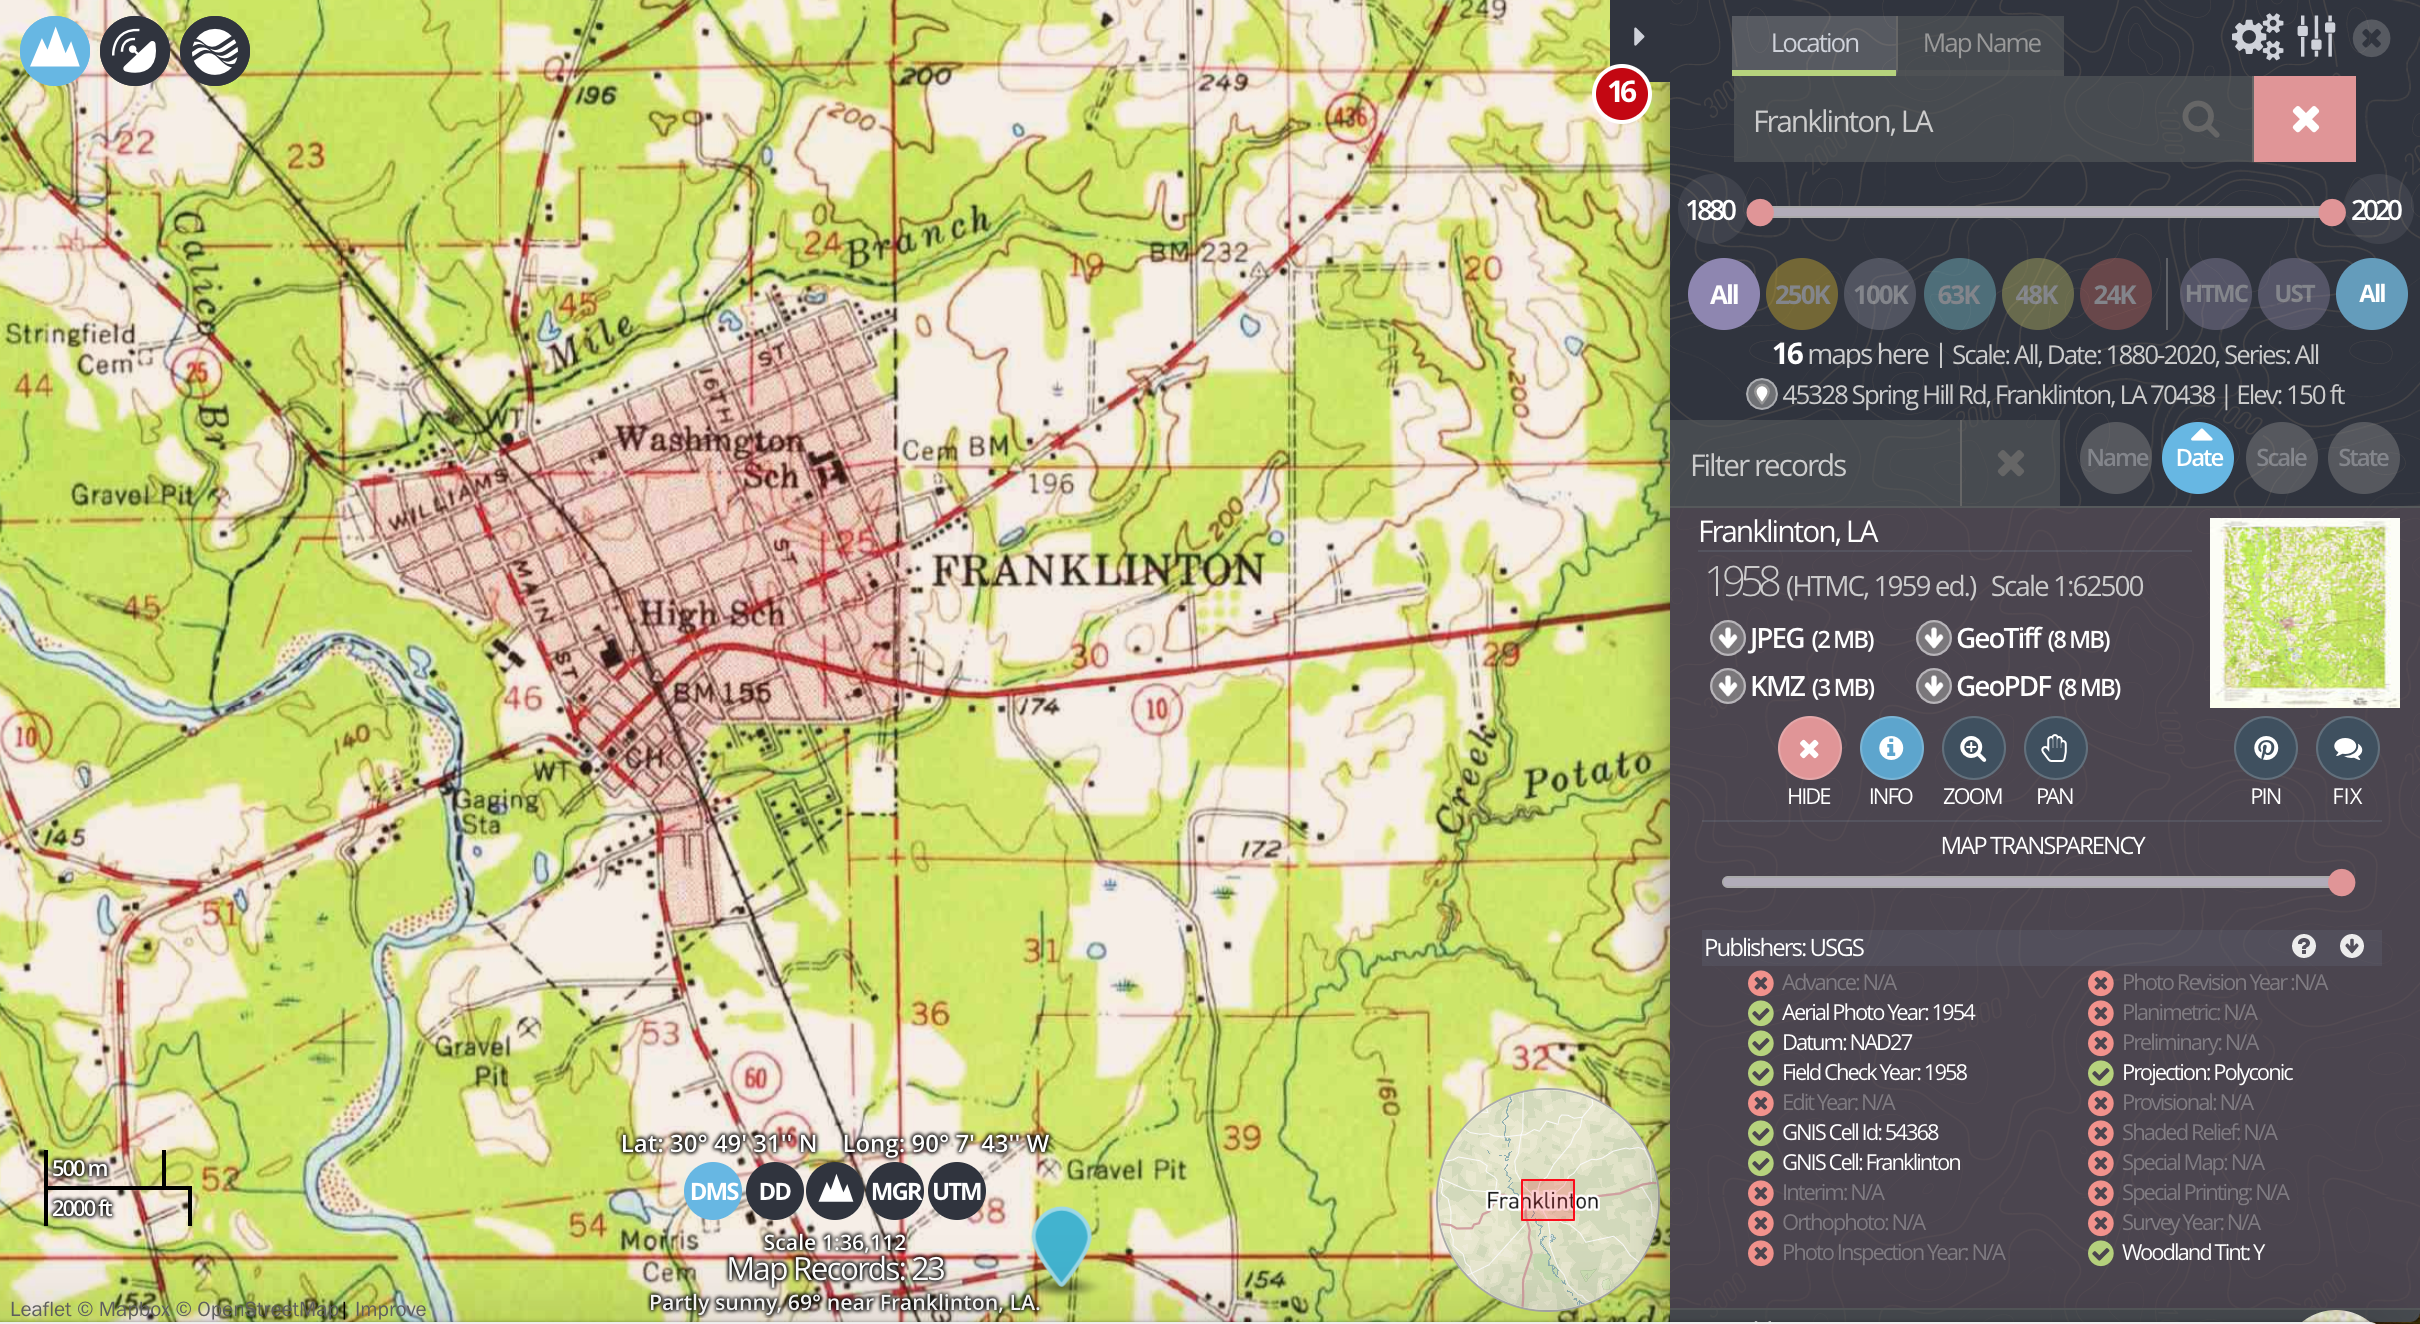The width and height of the screenshot is (2420, 1324).
Task: Select the terrain mountain basemap icon
Action: pyautogui.click(x=55, y=50)
